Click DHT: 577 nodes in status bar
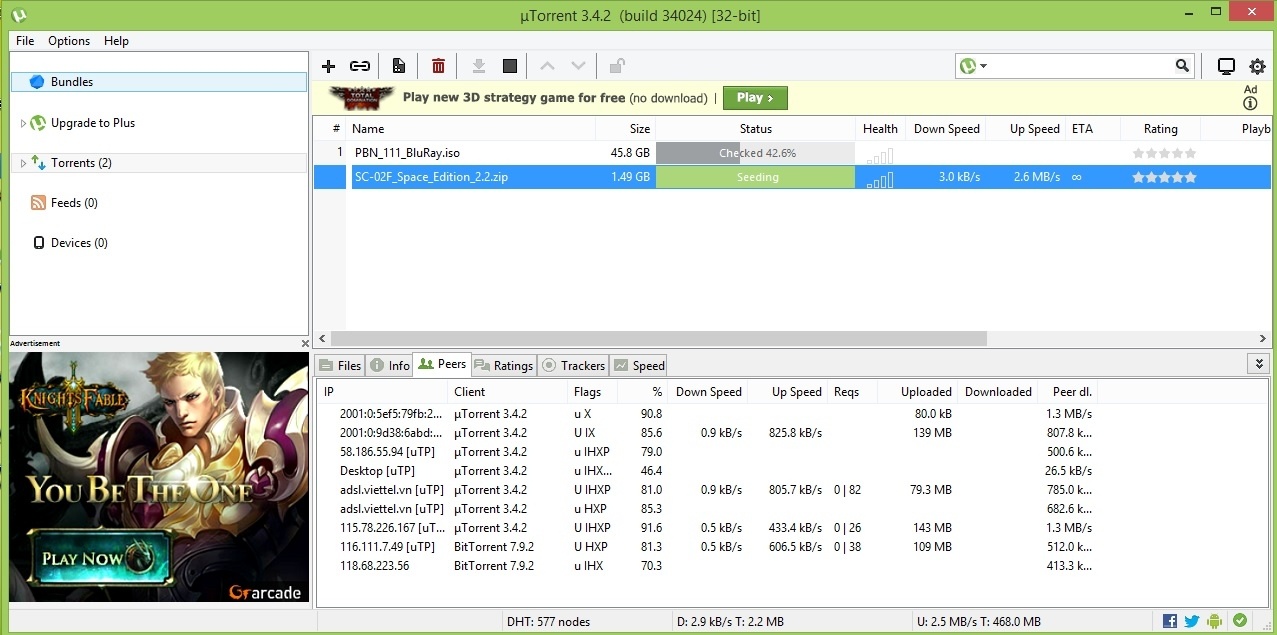 [x=548, y=621]
